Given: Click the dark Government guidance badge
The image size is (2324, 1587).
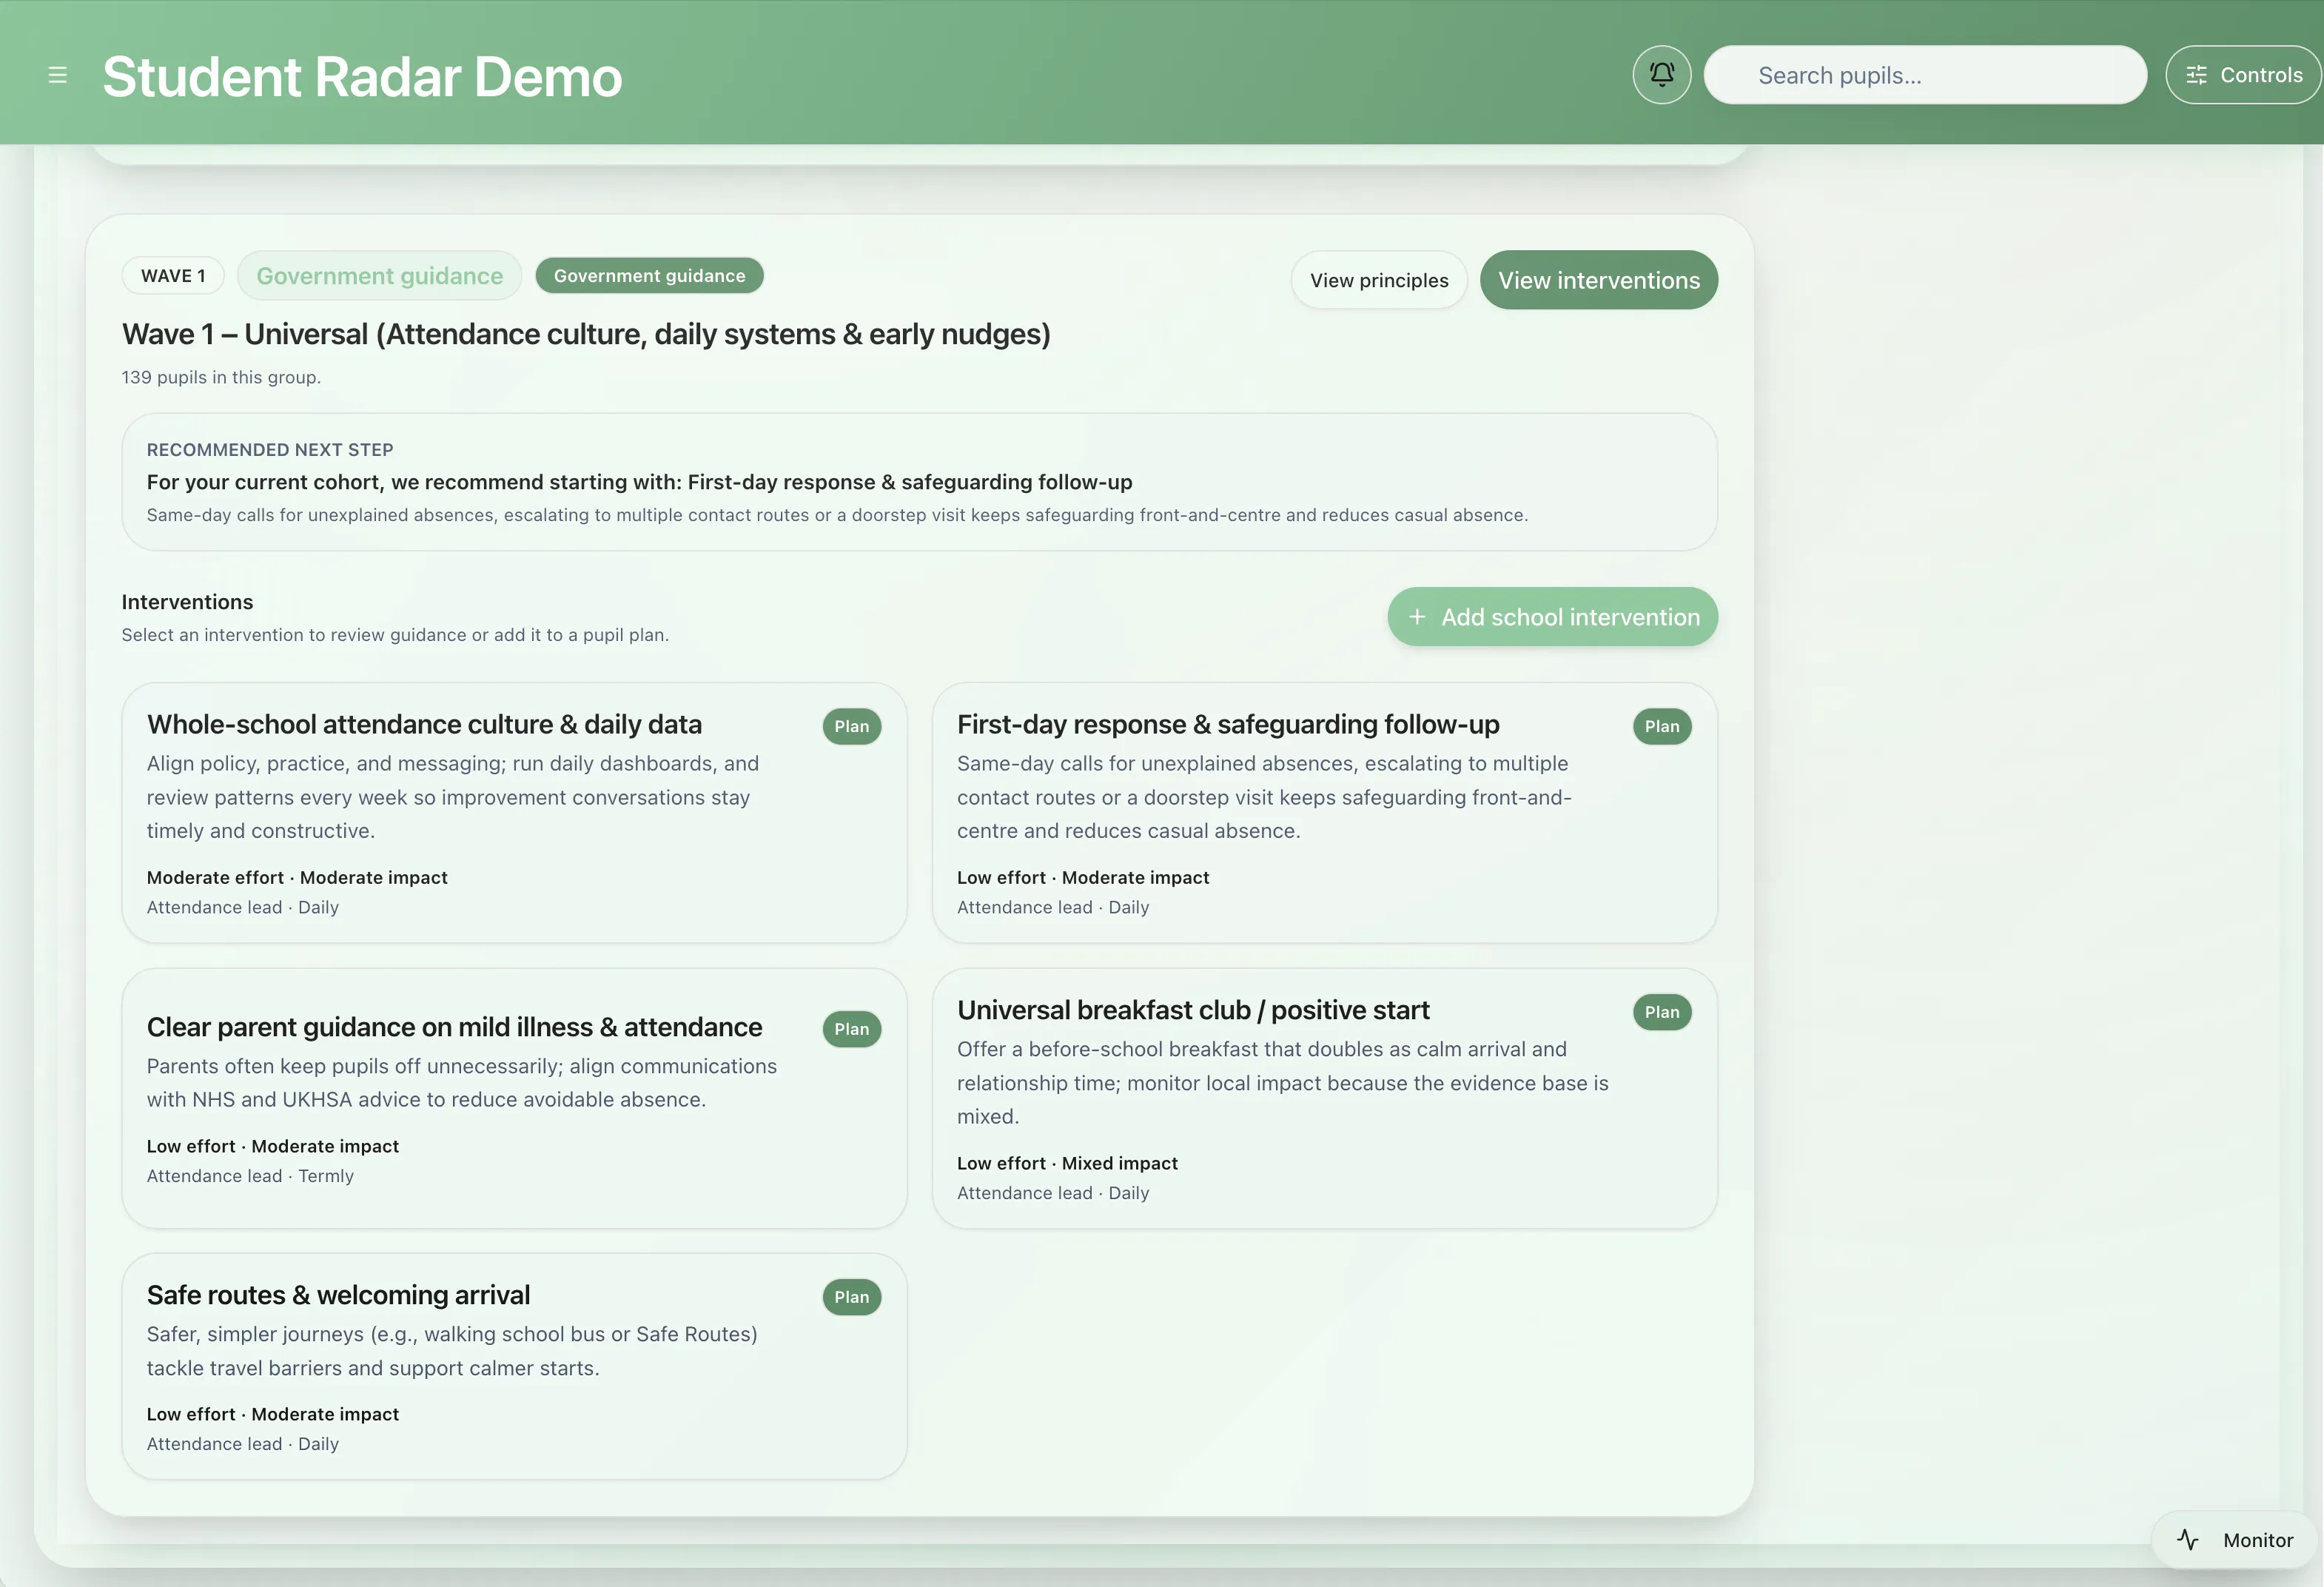Looking at the screenshot, I should coord(649,276).
